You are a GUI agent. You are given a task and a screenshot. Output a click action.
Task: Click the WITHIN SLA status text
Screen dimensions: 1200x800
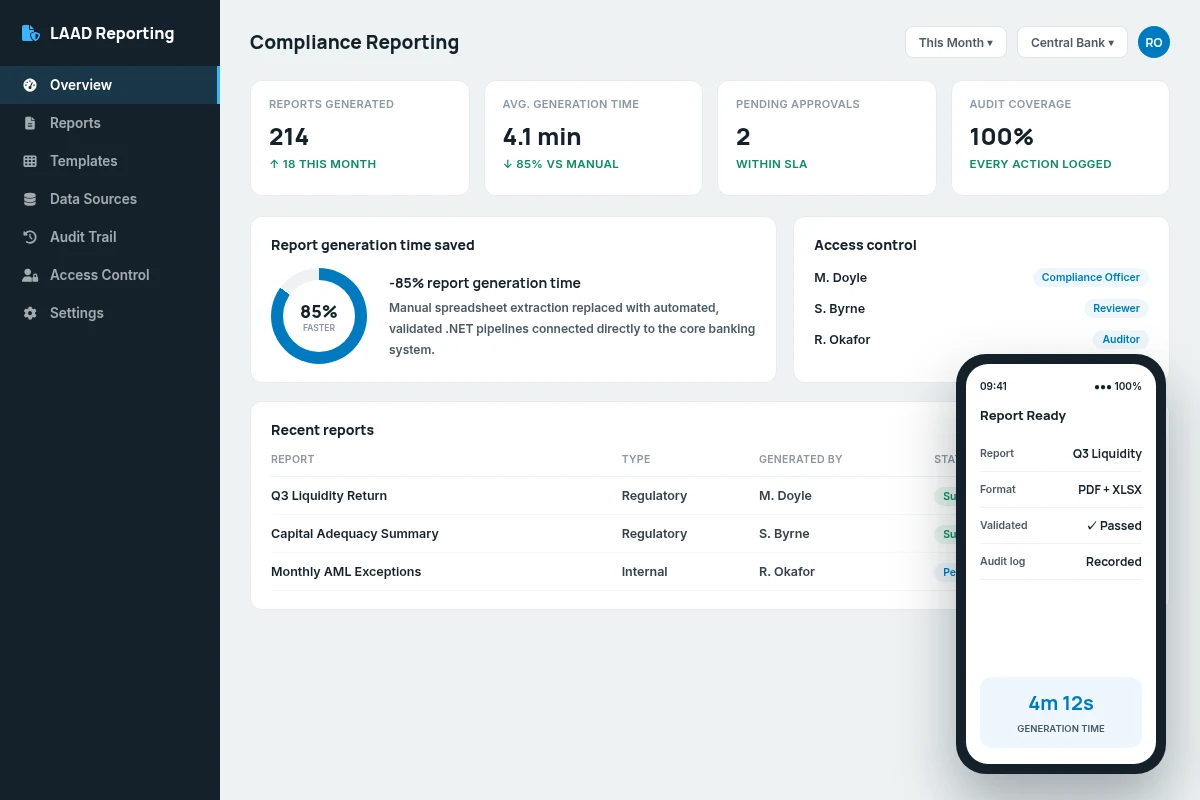coord(771,164)
